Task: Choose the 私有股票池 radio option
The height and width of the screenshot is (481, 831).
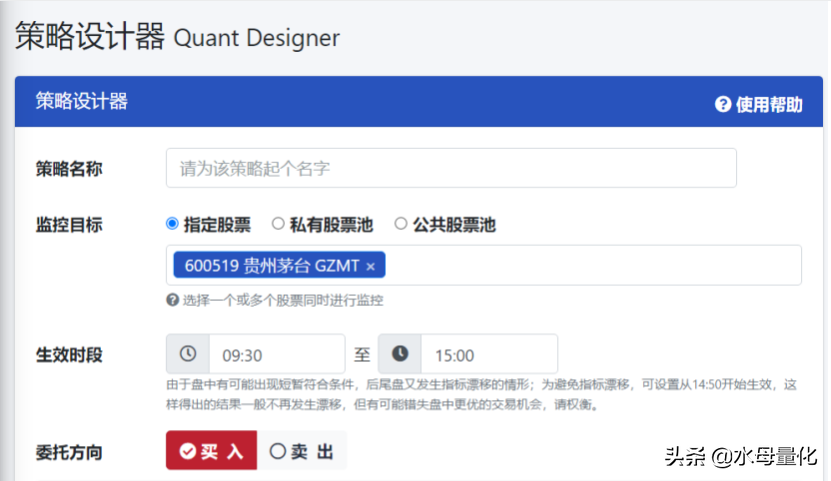Action: click(x=278, y=224)
